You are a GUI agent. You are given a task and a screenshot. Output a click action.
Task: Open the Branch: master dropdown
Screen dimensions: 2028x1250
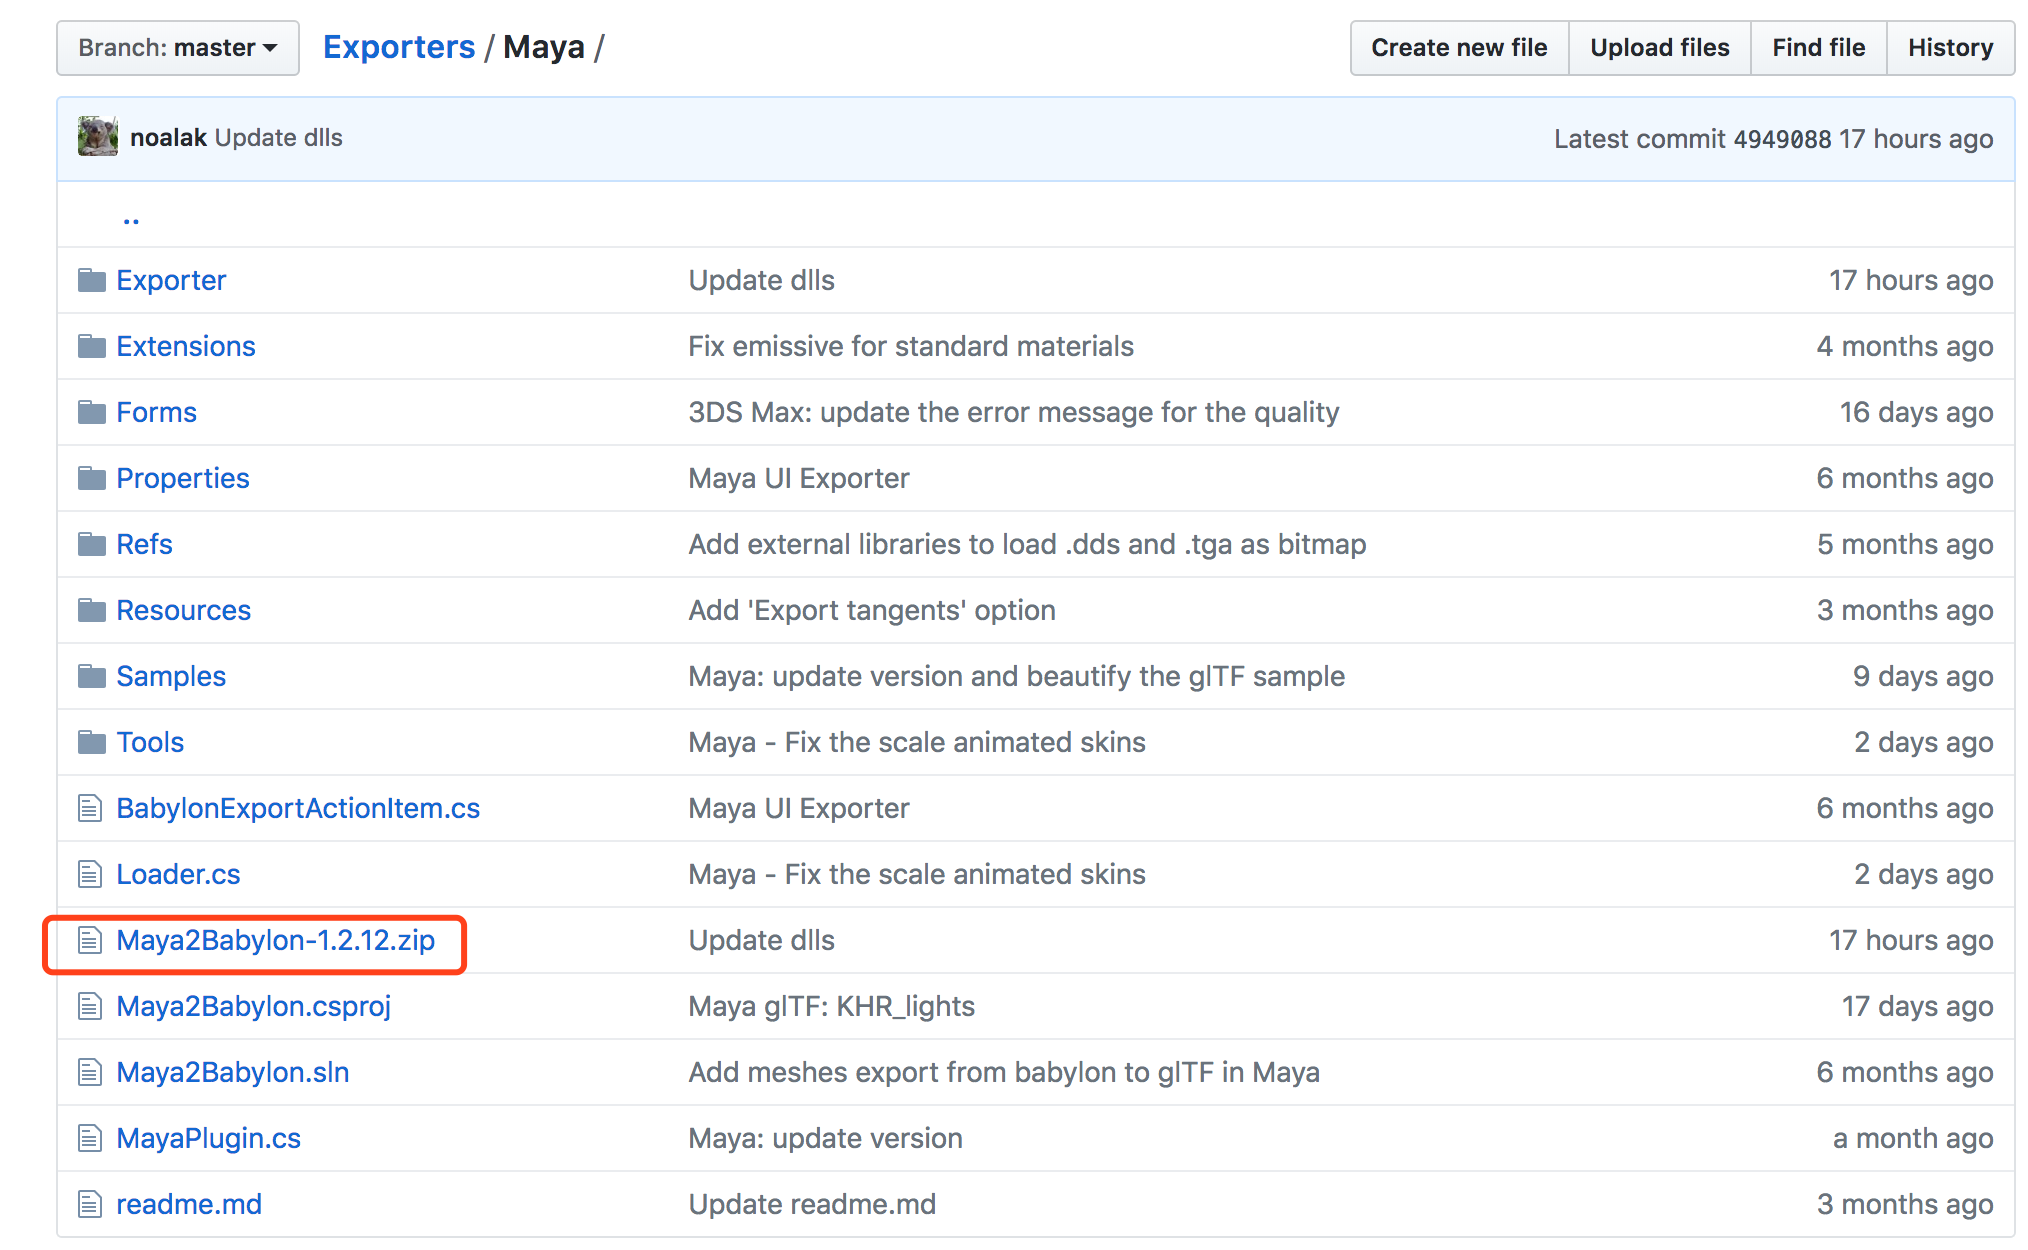177,48
